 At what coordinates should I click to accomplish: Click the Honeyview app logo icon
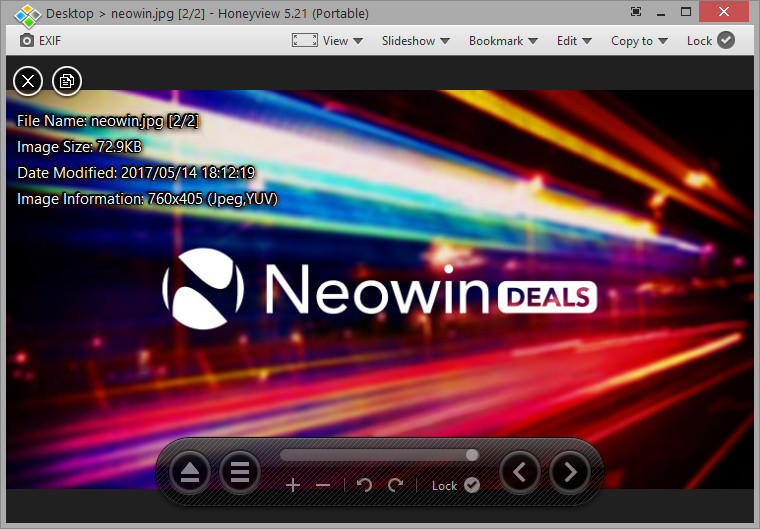pyautogui.click(x=27, y=16)
